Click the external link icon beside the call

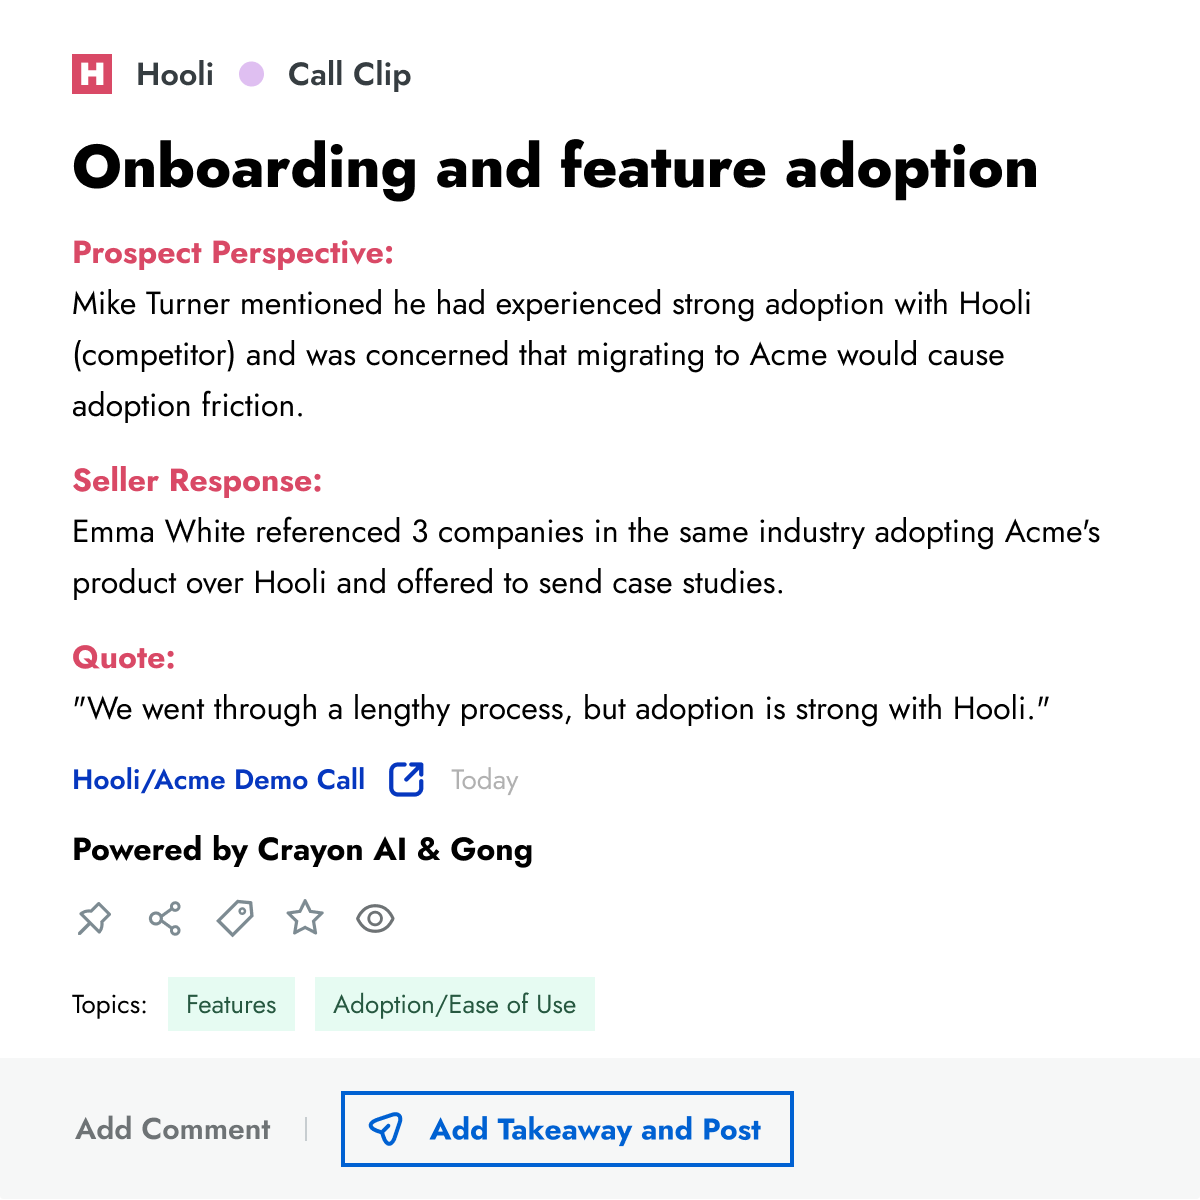click(x=406, y=779)
